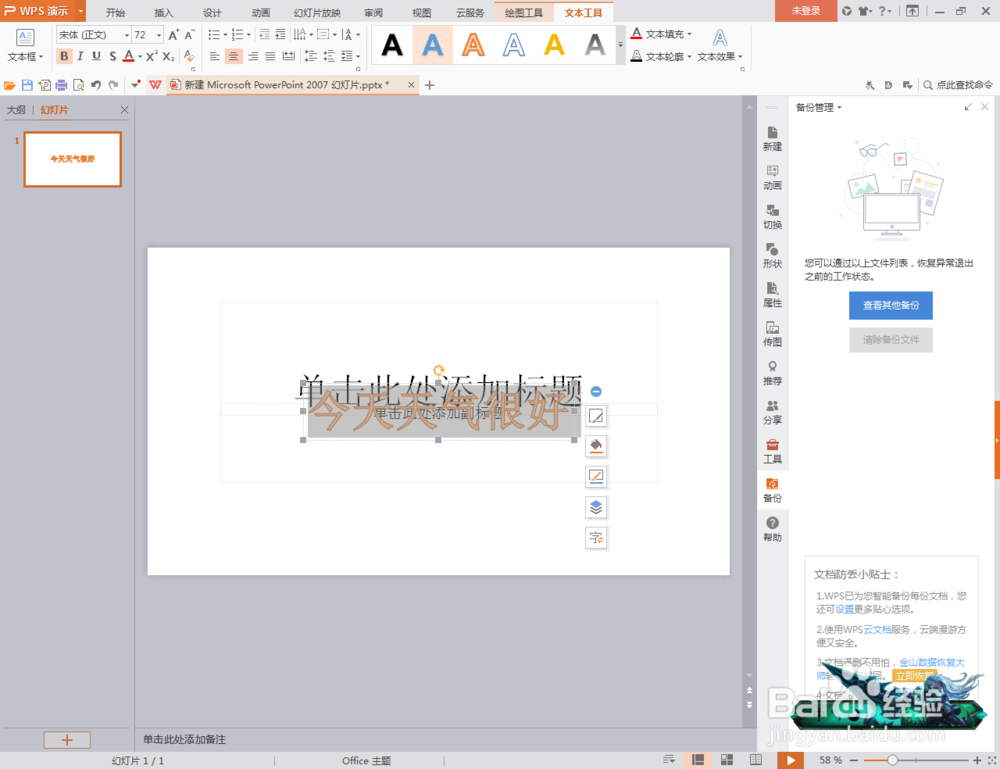Undo the last action
This screenshot has height=769, width=1000.
[96, 85]
